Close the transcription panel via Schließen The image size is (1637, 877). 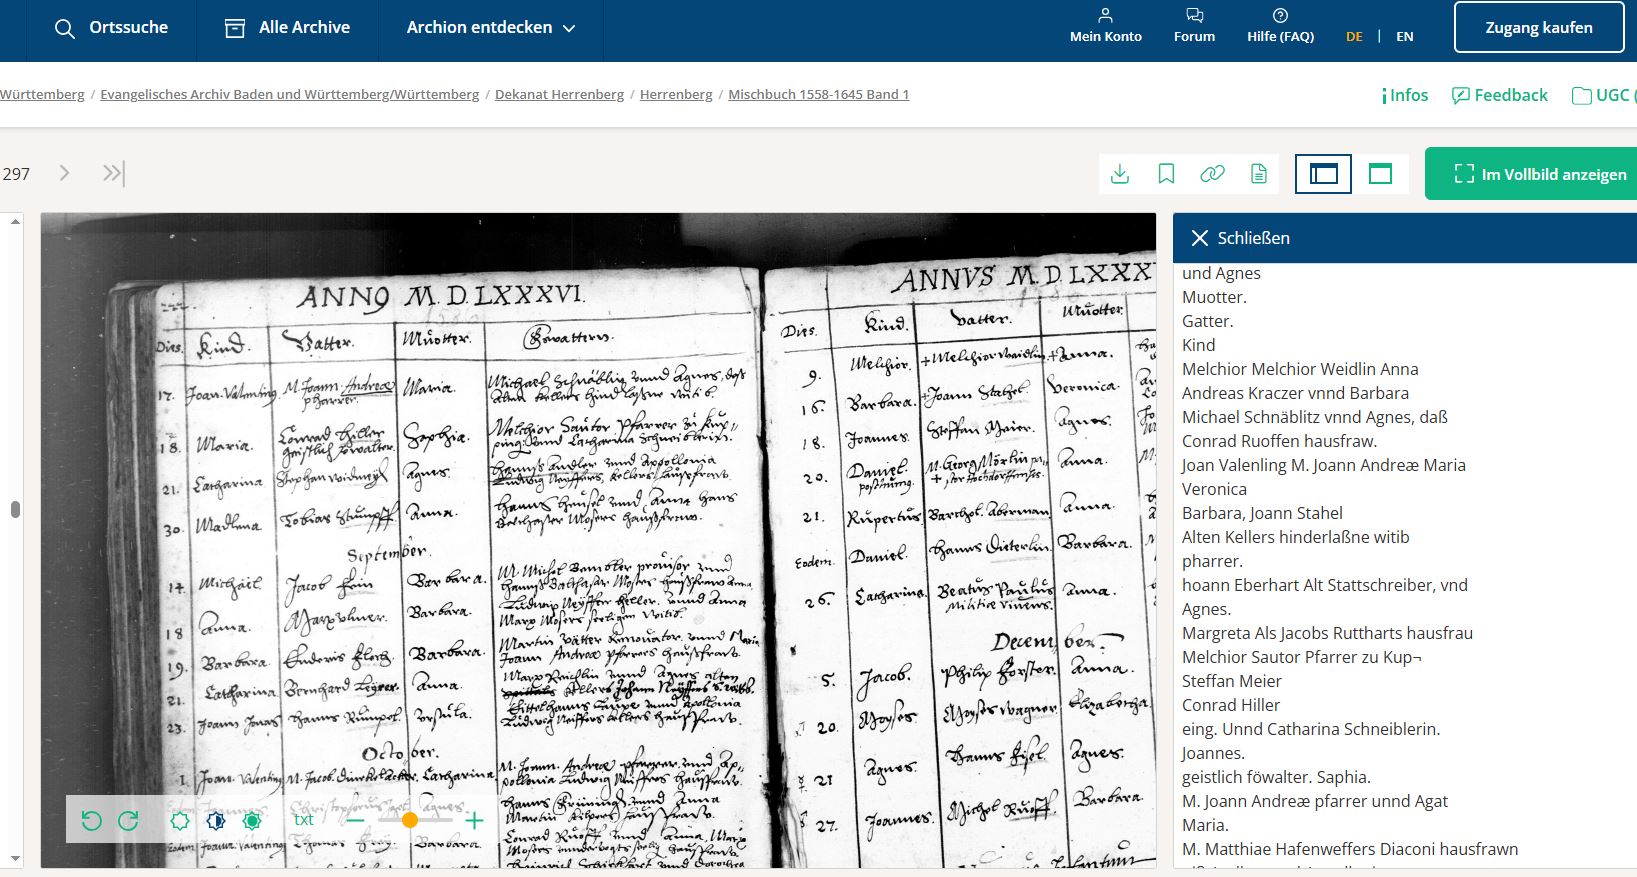click(1240, 238)
